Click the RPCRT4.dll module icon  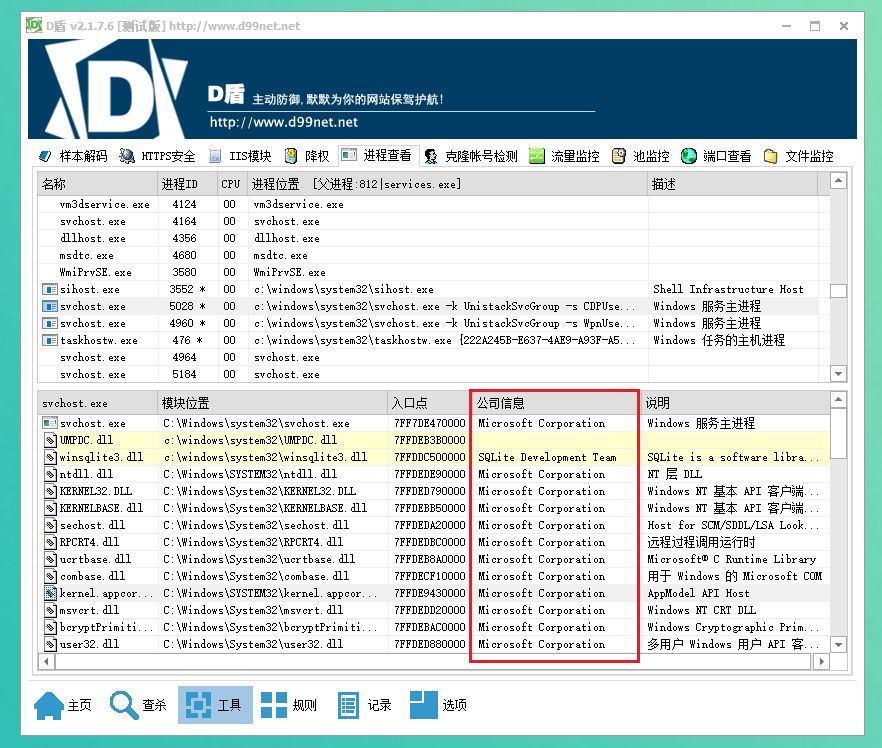pyautogui.click(x=51, y=542)
